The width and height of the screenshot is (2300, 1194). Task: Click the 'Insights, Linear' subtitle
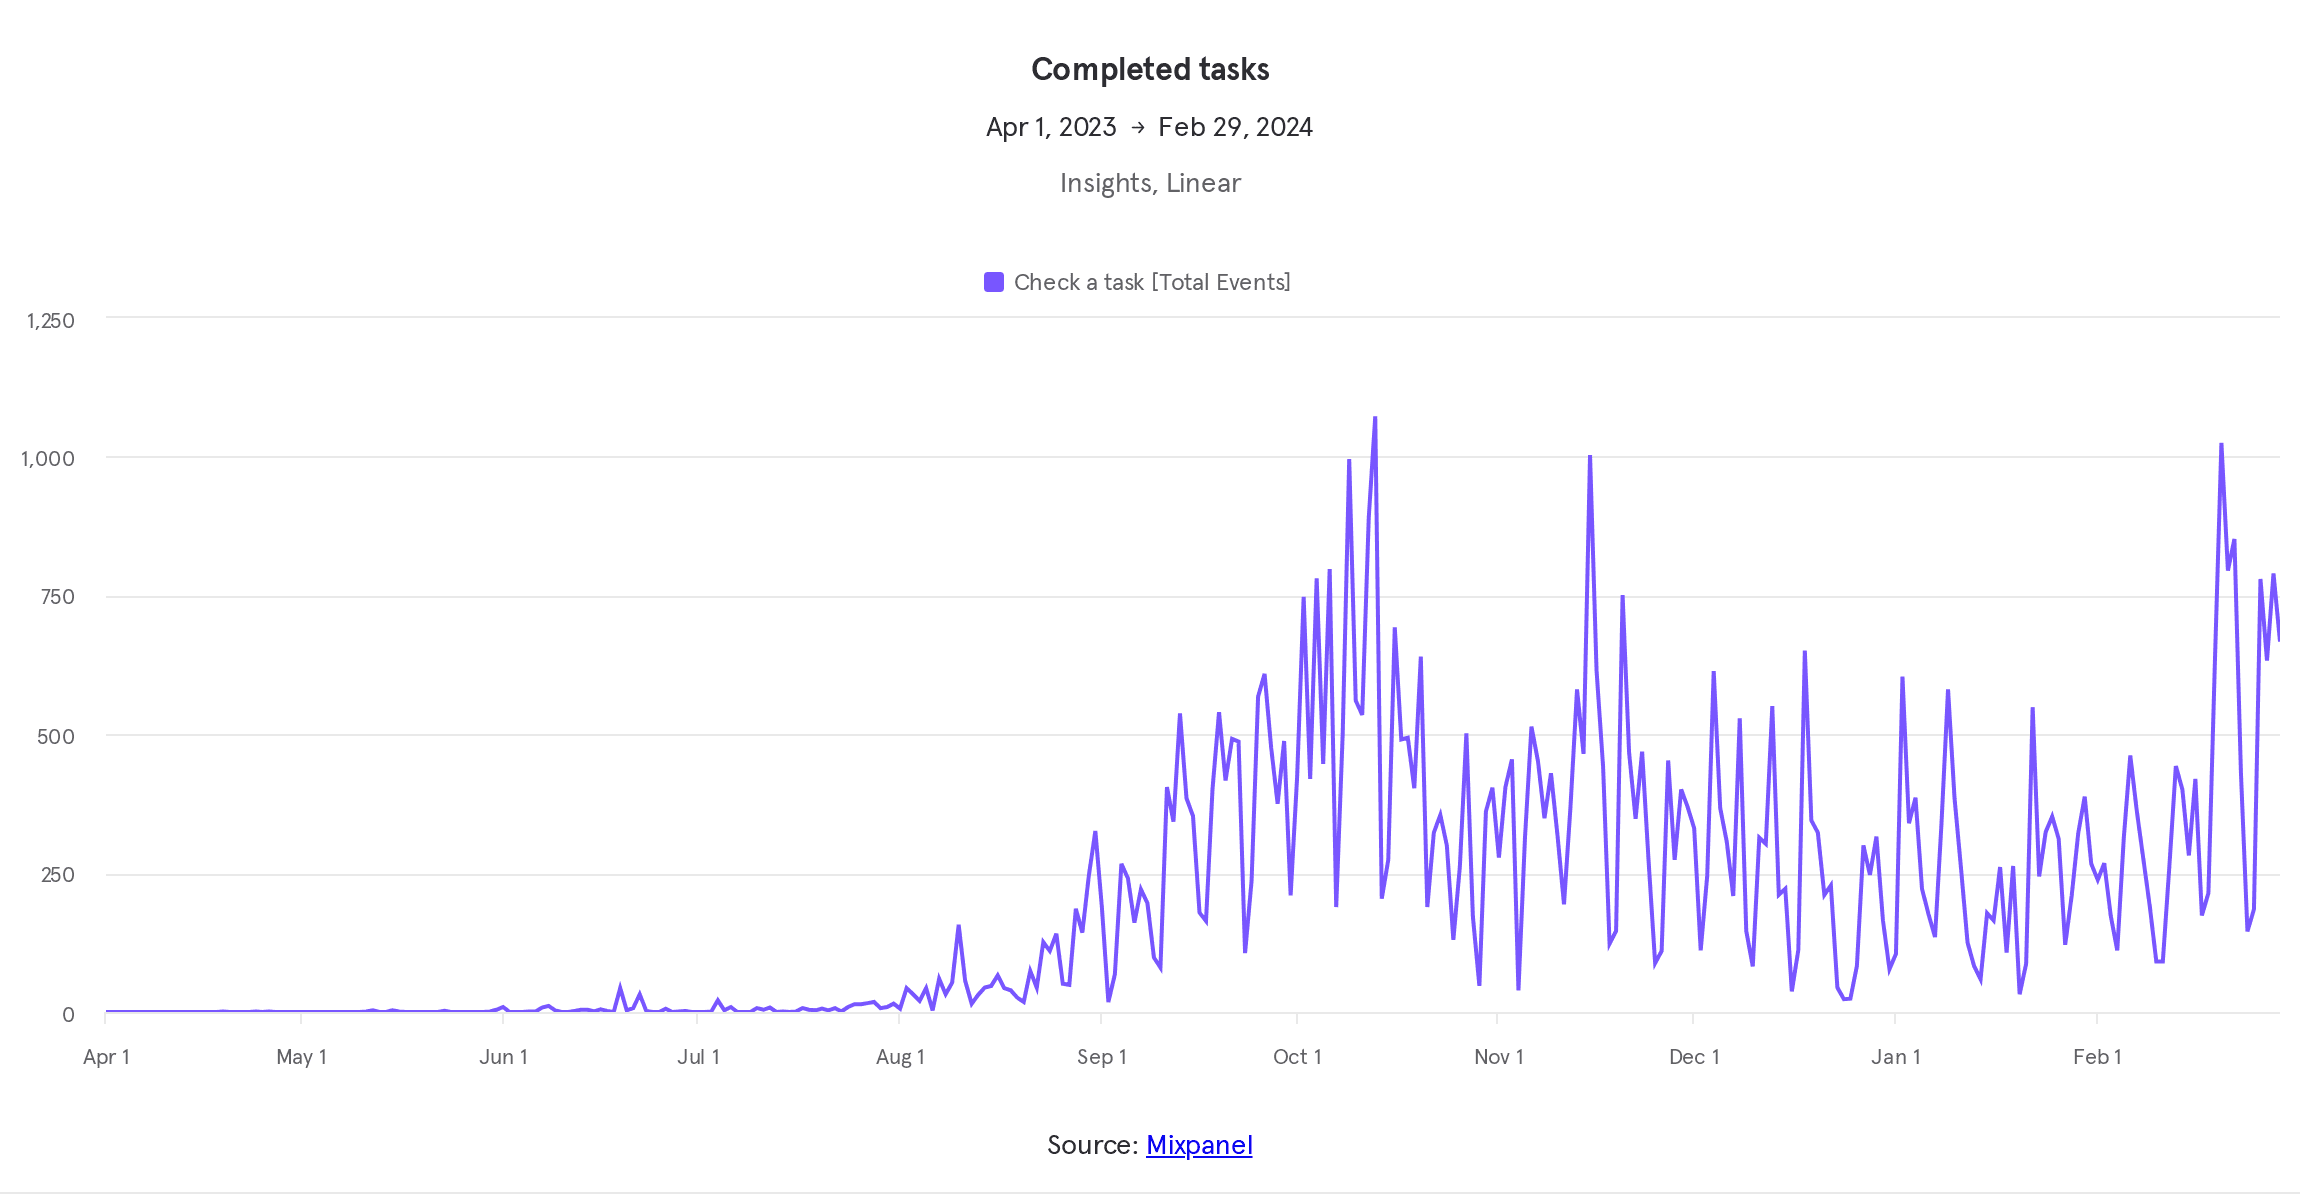[1150, 183]
